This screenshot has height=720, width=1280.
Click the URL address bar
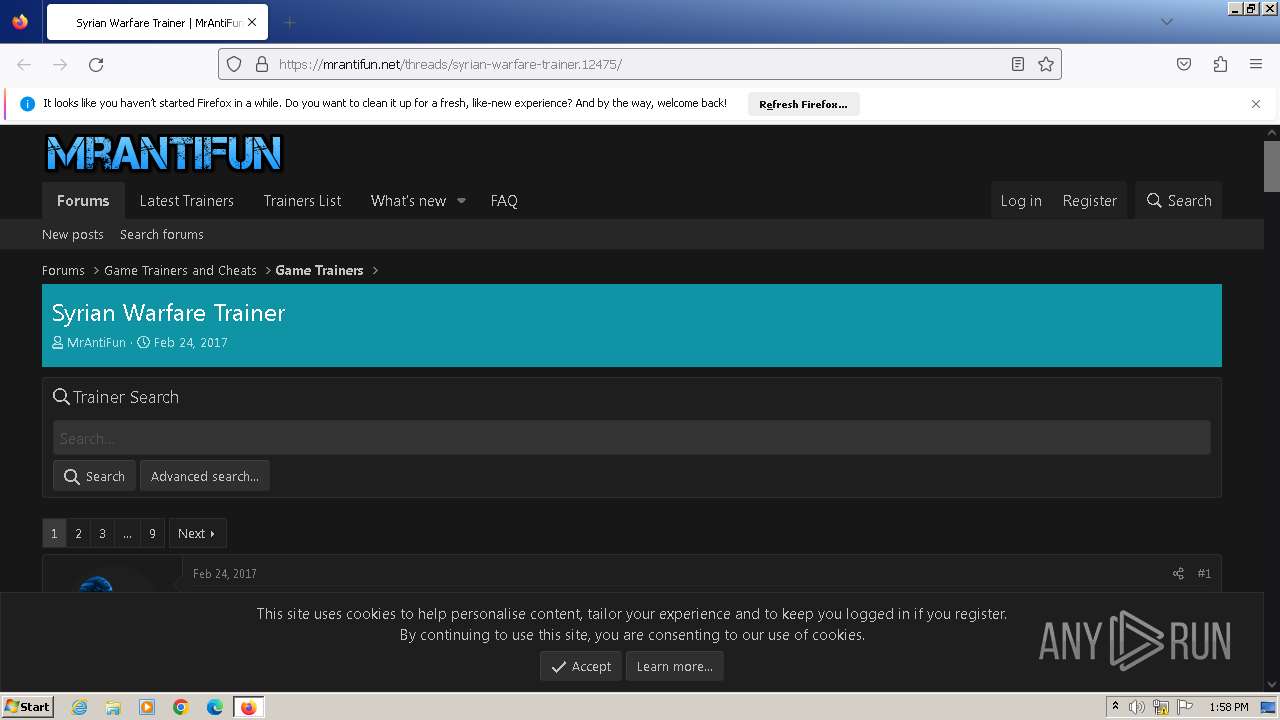point(640,64)
